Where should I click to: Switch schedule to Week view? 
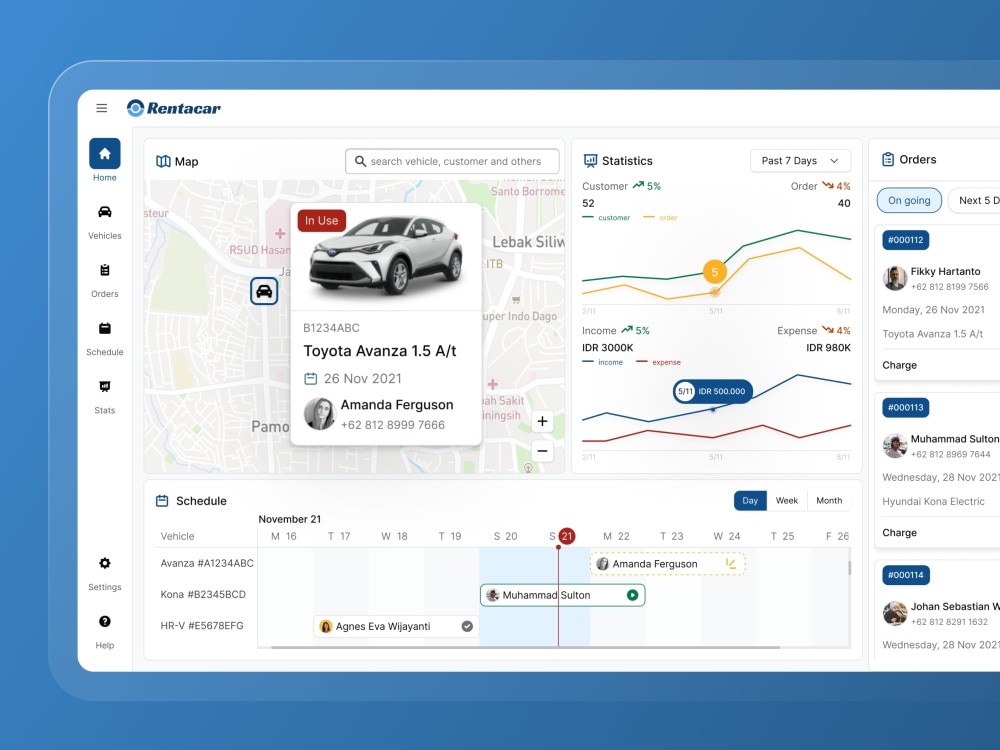(x=786, y=501)
